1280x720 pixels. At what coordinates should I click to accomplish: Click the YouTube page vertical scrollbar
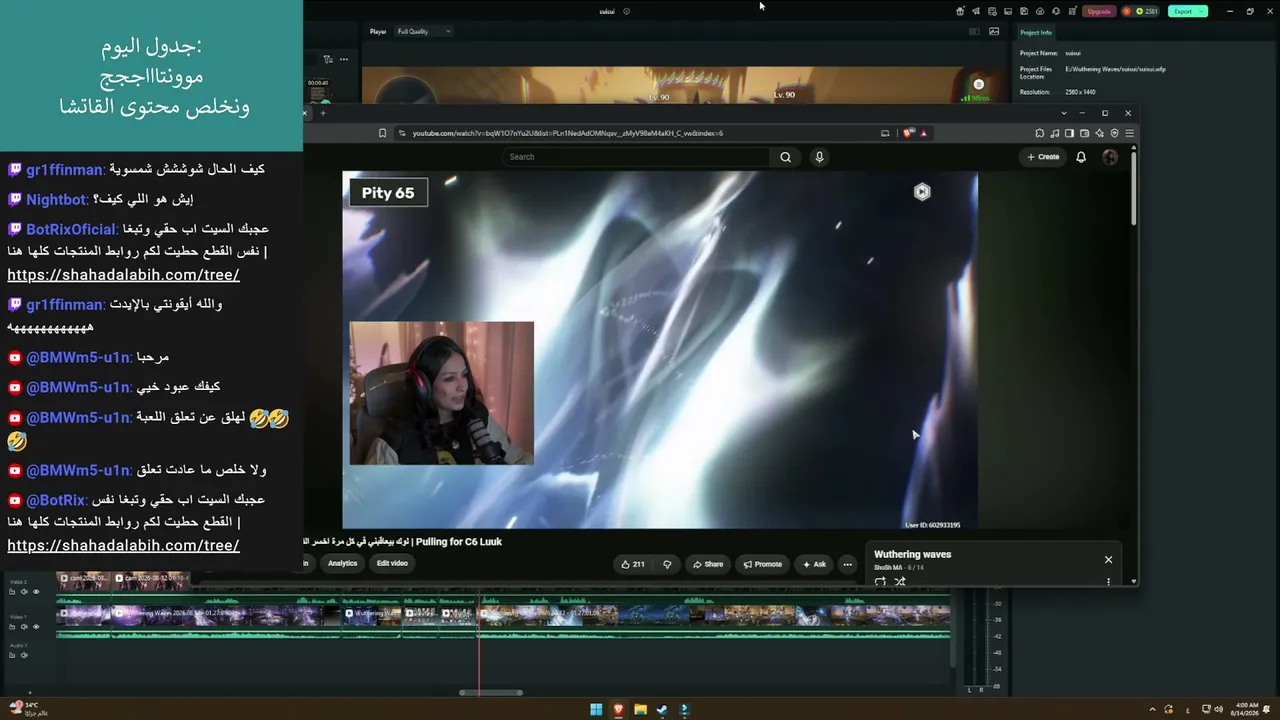pyautogui.click(x=1134, y=186)
